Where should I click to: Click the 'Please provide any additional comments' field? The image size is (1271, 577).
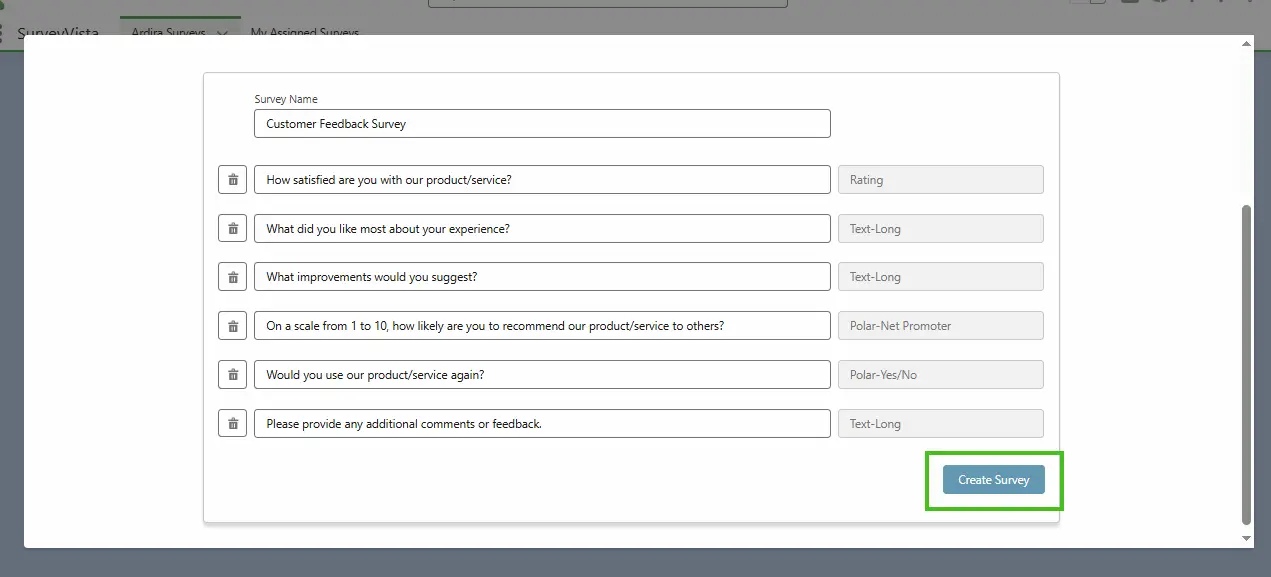point(542,424)
